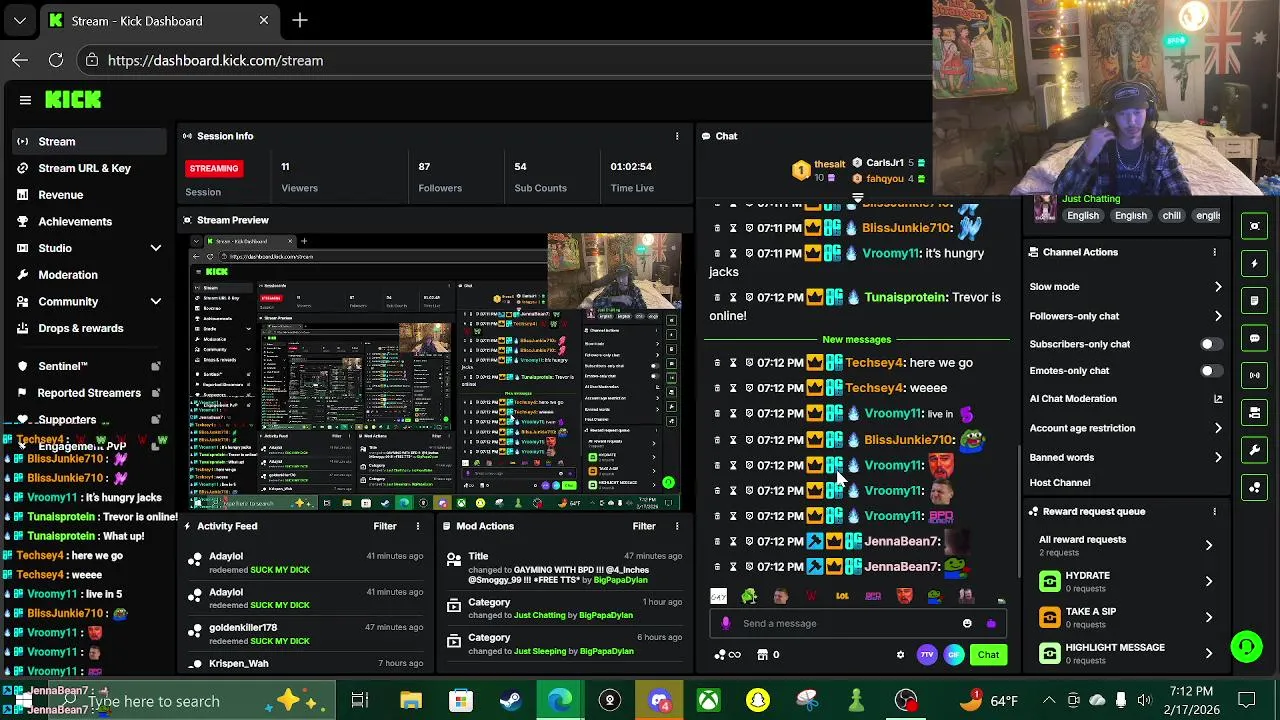Open Achievements in the sidebar

(75, 222)
